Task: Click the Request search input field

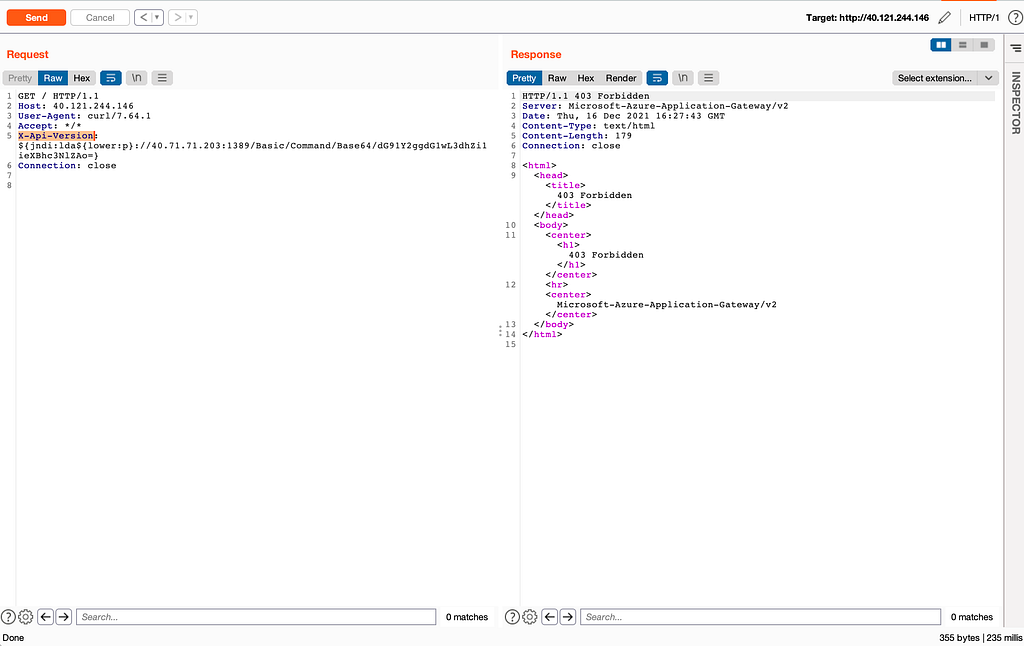Action: coord(256,617)
